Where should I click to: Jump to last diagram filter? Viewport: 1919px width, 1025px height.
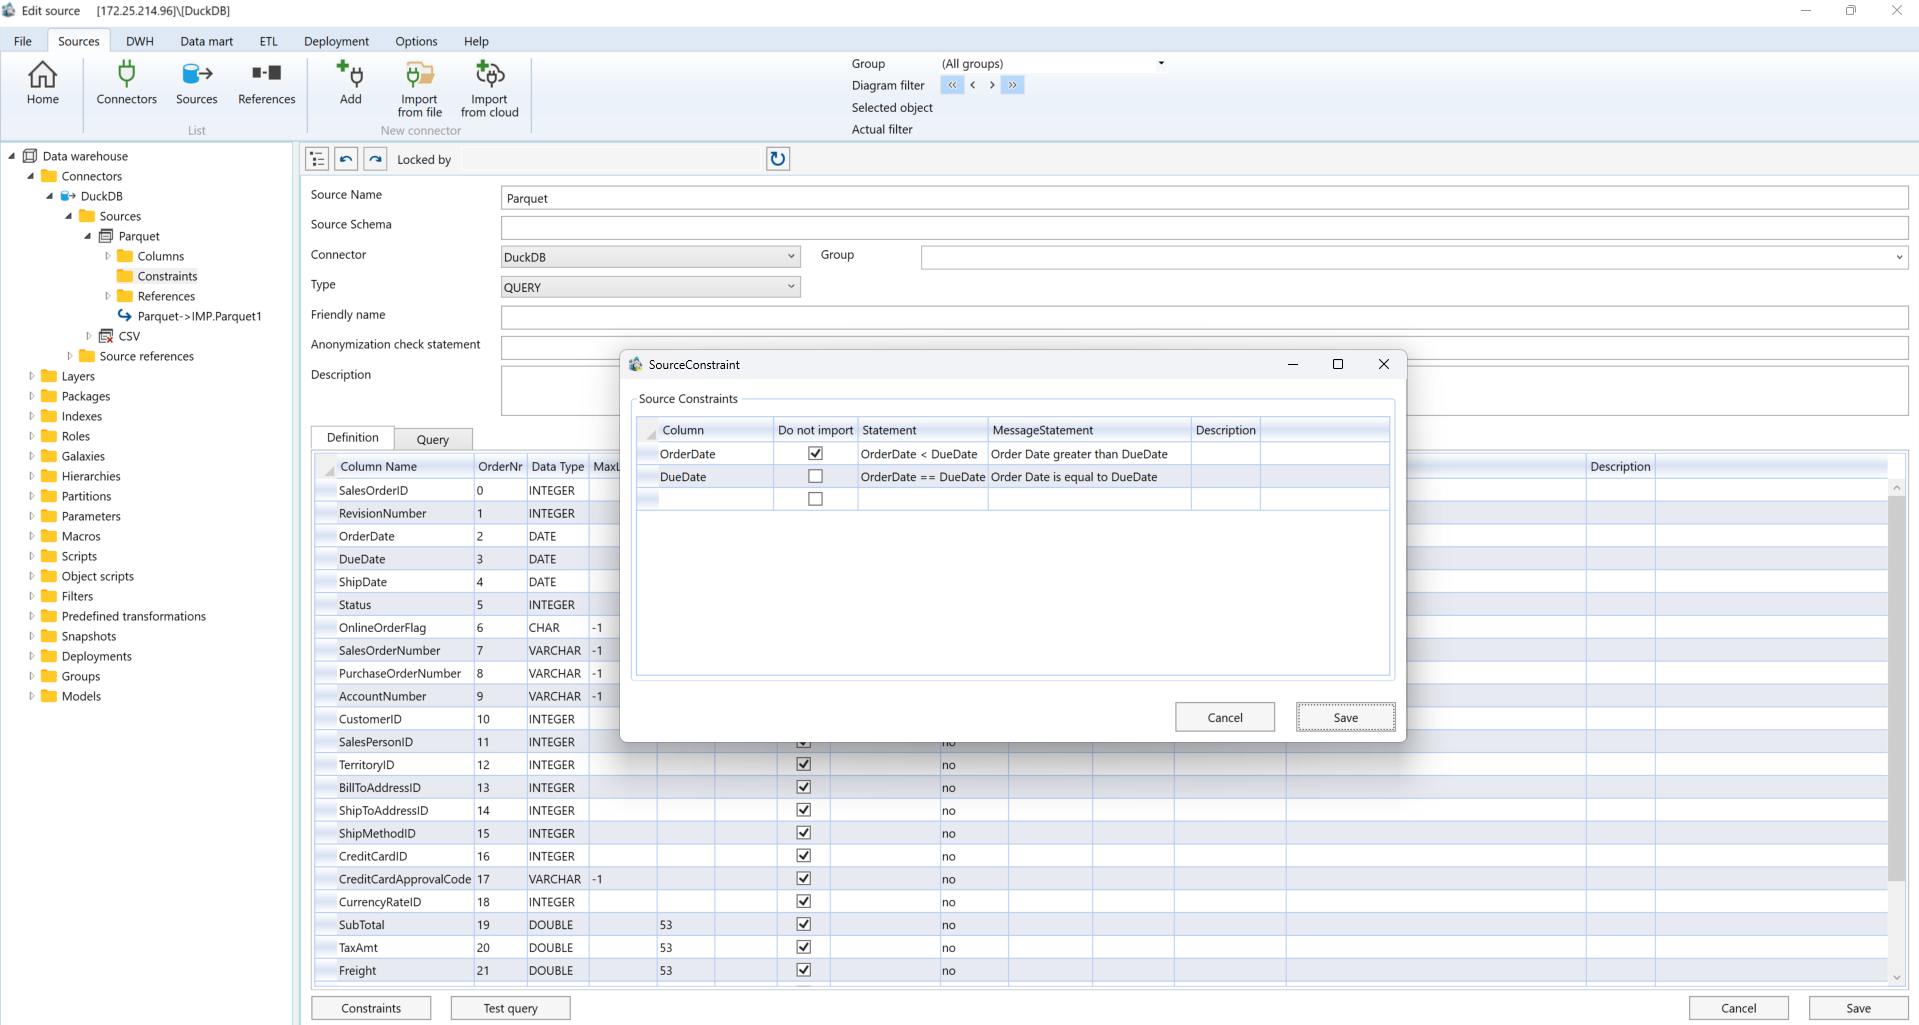coord(1012,85)
